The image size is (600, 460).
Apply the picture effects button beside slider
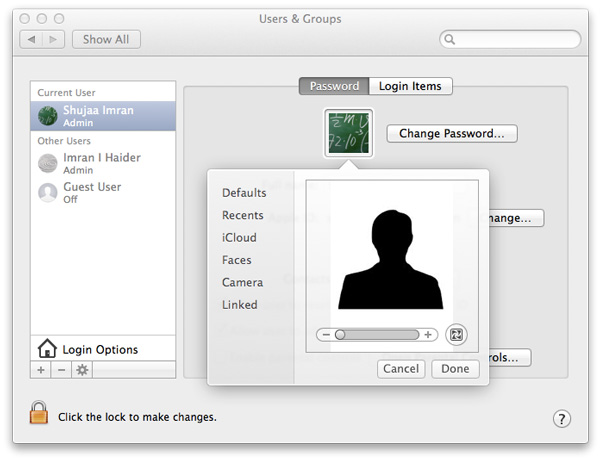456,335
